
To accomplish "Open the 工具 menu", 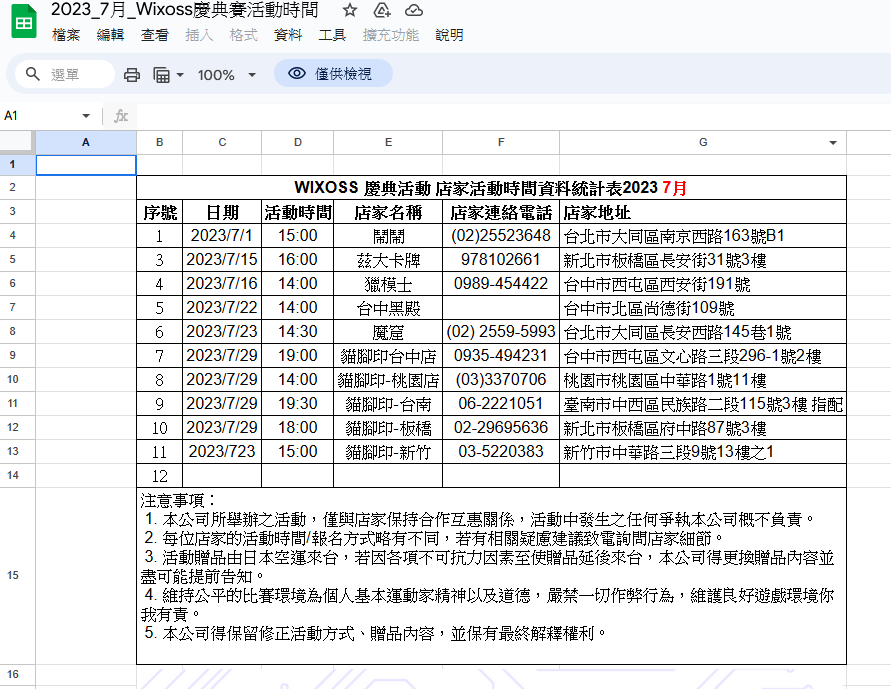I will click(332, 35).
